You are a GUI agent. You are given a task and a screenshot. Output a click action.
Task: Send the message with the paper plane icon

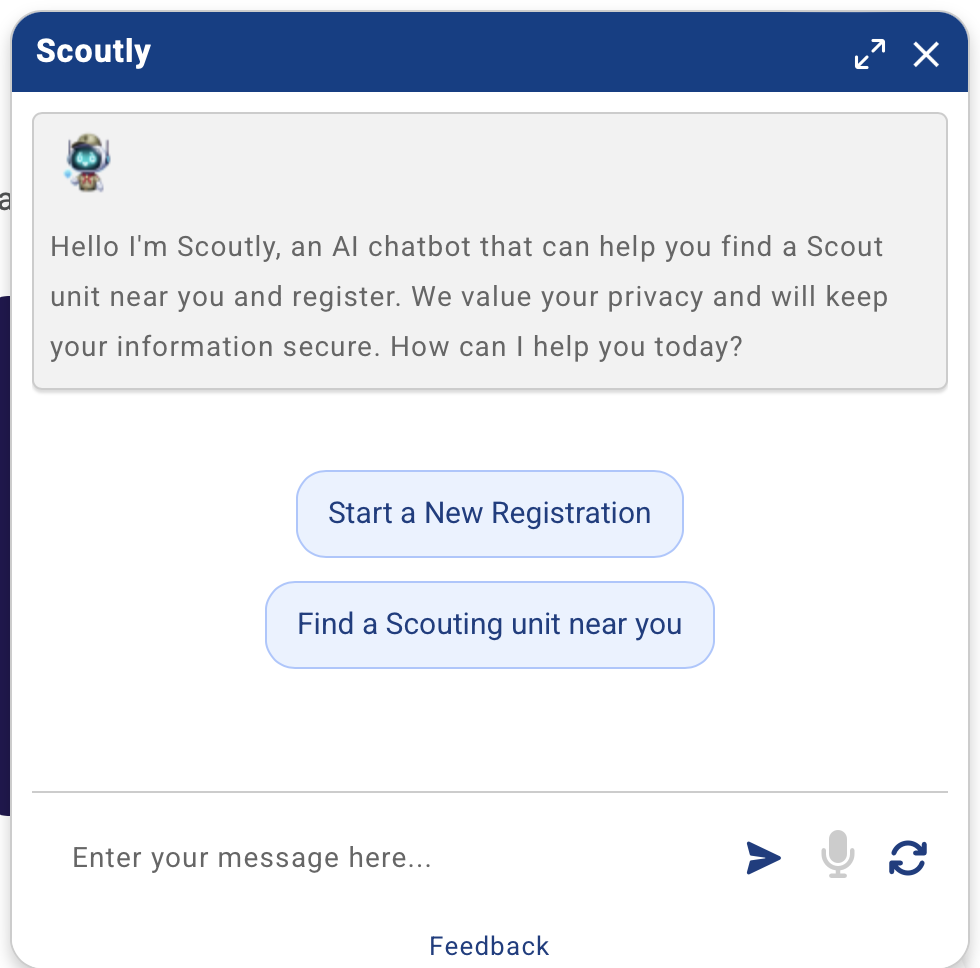coord(763,857)
